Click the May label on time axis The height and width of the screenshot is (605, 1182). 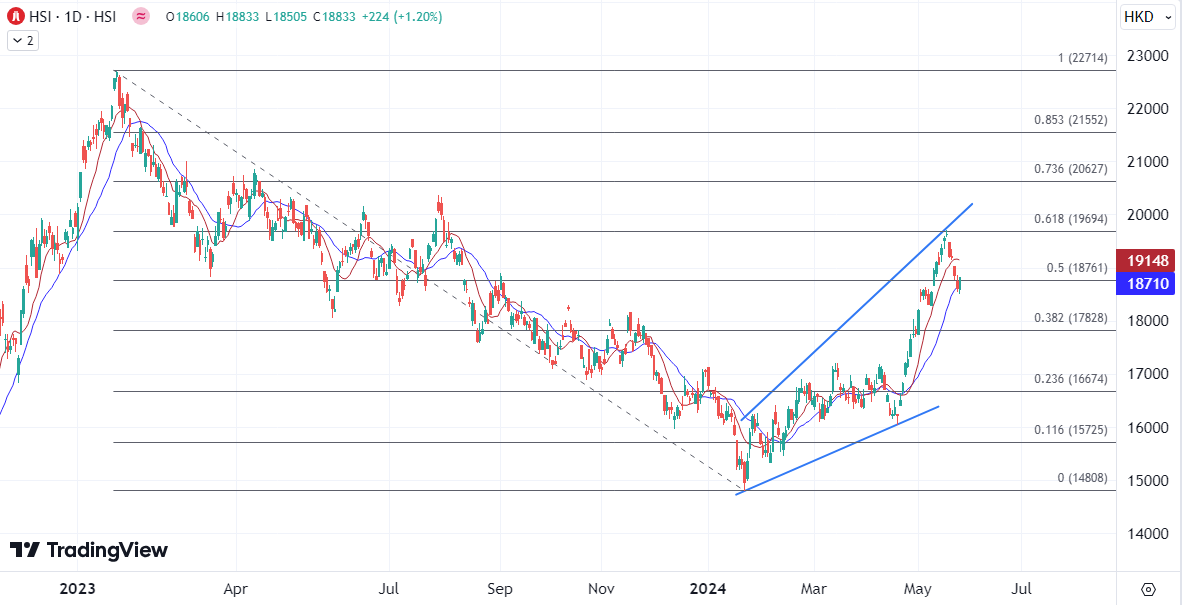(918, 588)
